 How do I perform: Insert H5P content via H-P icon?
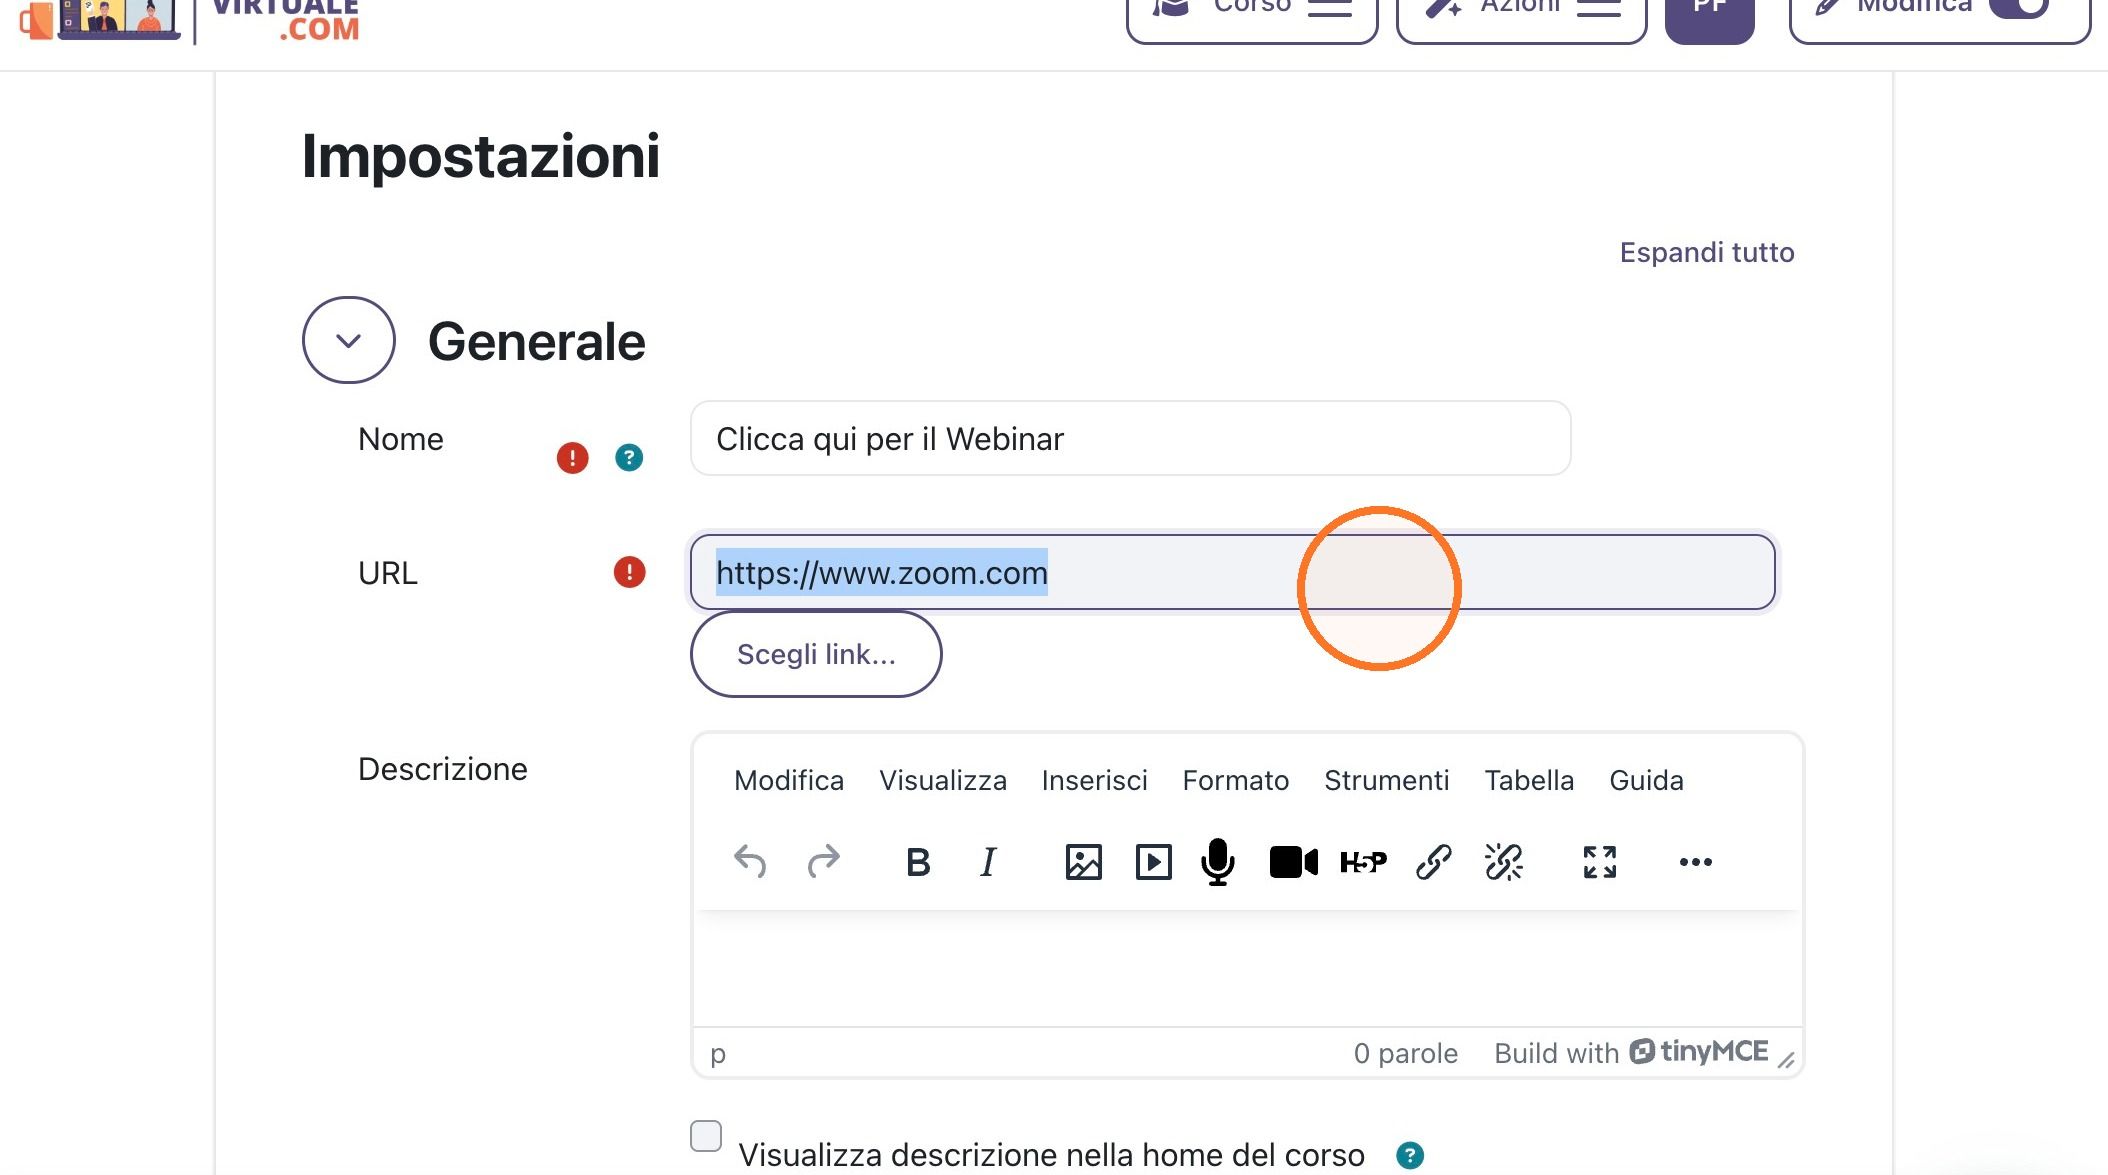pos(1363,862)
